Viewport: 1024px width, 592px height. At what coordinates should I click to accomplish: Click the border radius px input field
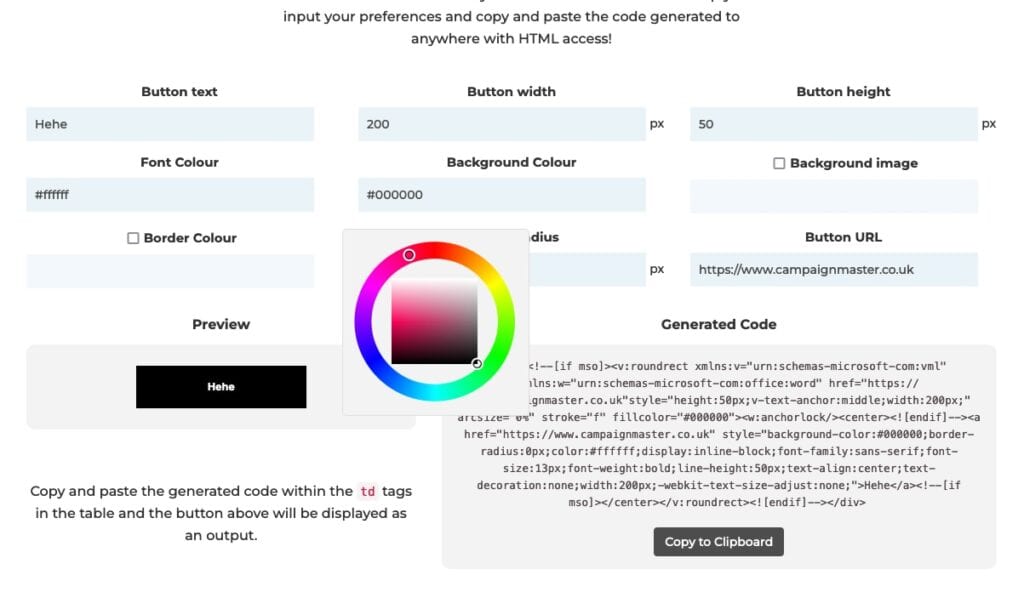[x=586, y=269]
